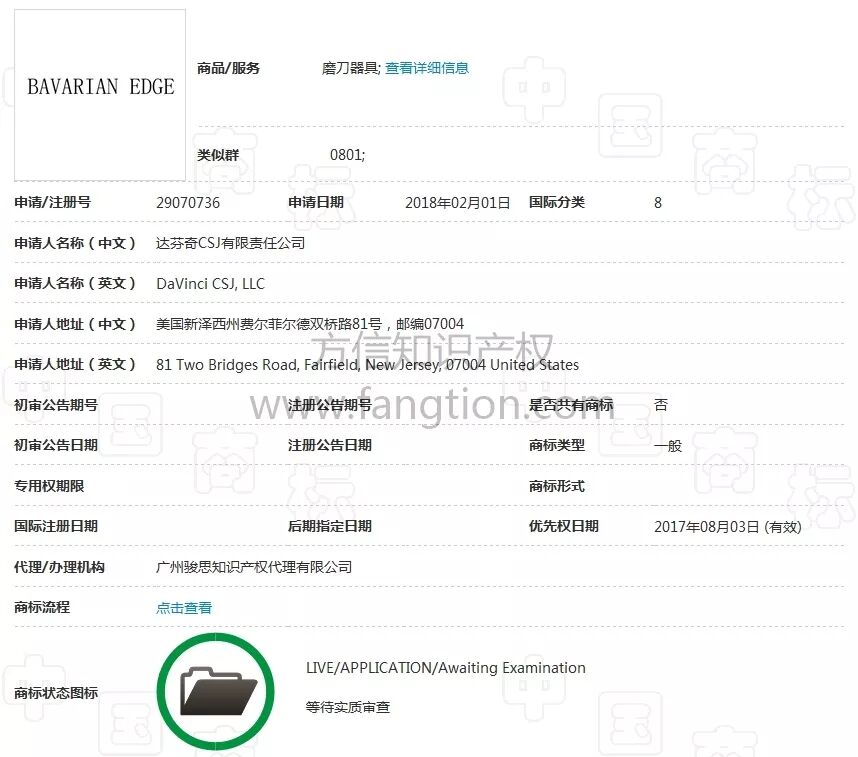Screen dimensions: 858x757
Task: Select the Chinese address 美国新泽西州费尔菲尔德双桥路81号
Action: tap(269, 324)
